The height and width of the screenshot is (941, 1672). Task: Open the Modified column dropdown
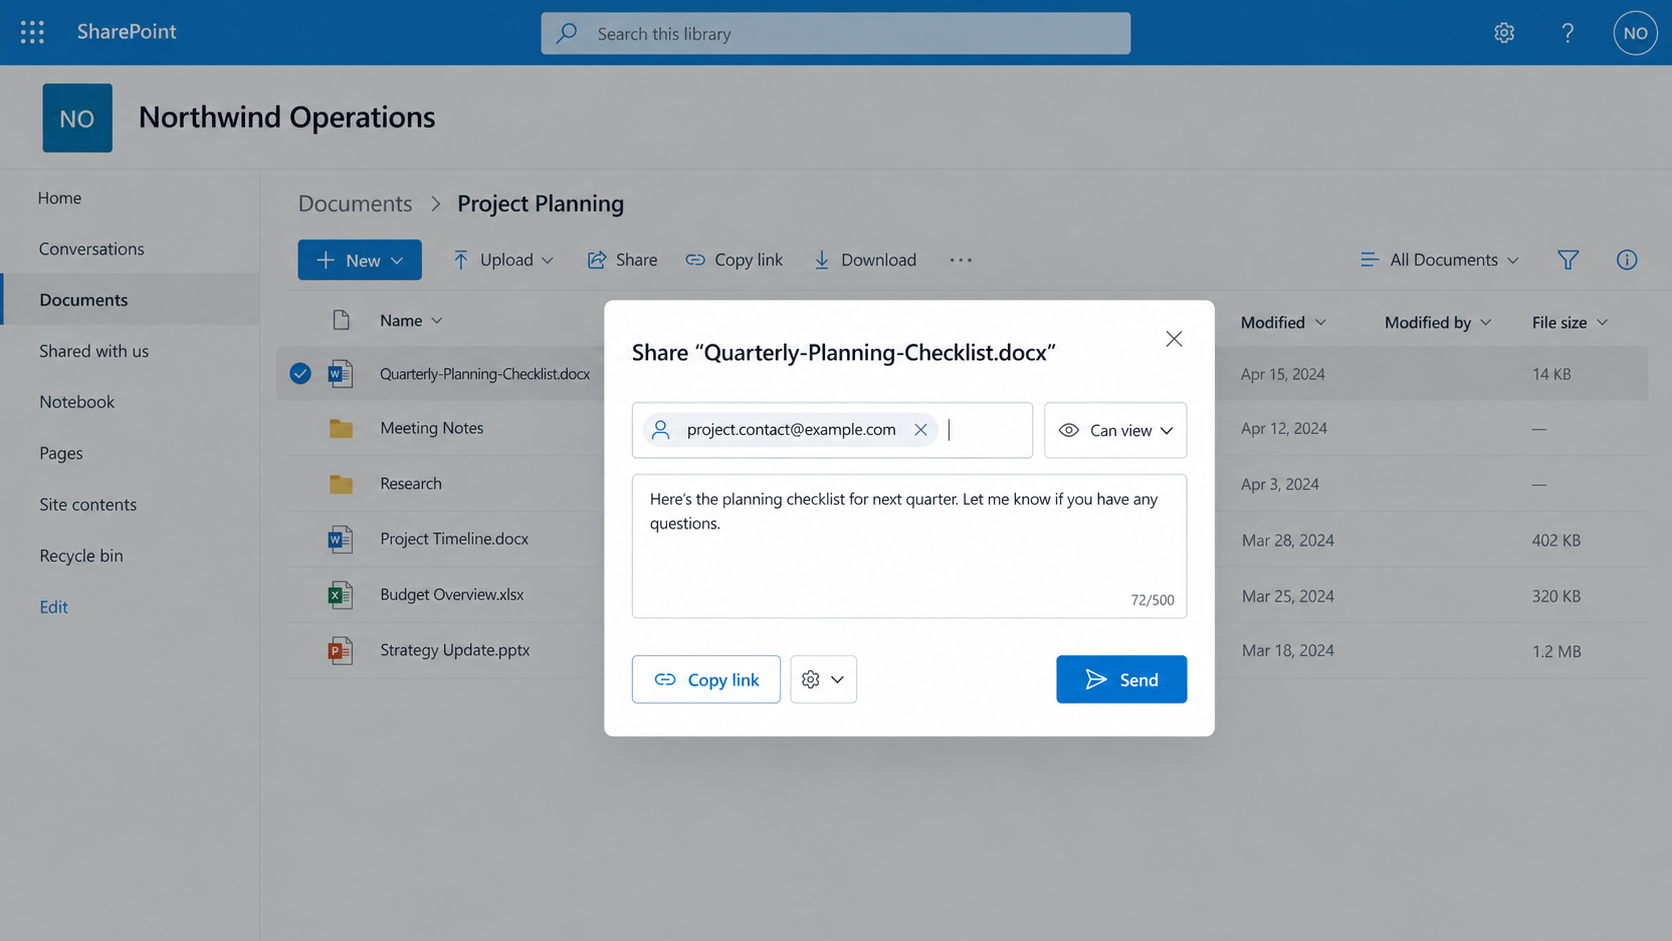[x=1284, y=322]
